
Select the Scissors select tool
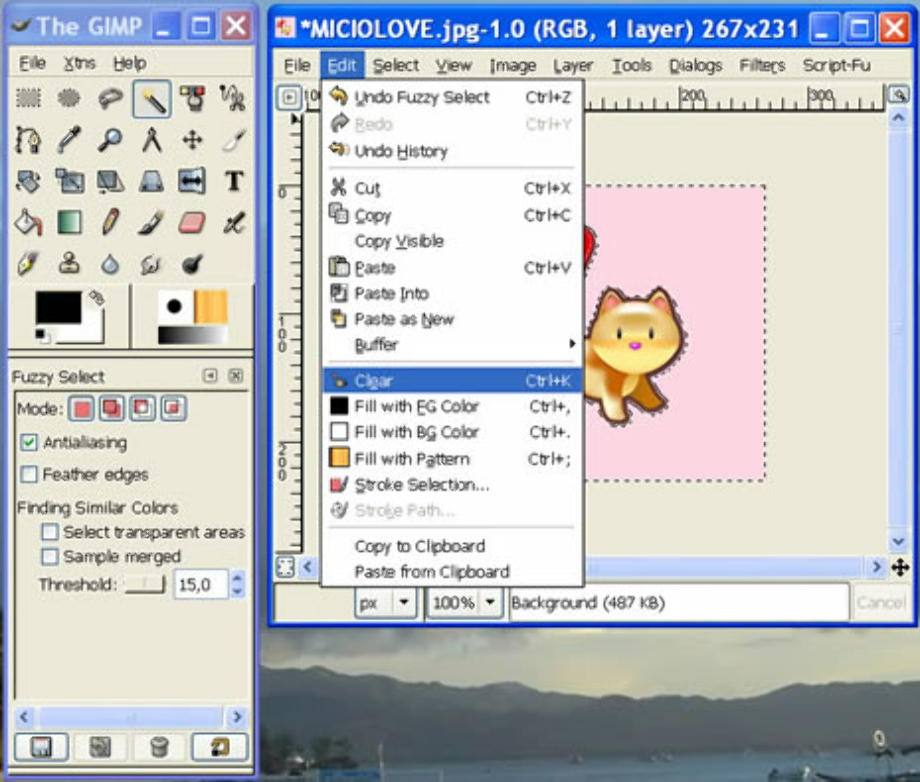coord(233,98)
